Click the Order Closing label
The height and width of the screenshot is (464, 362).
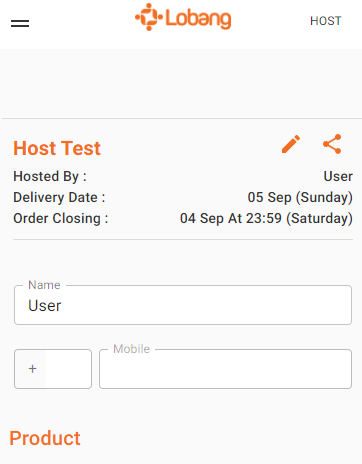(61, 219)
